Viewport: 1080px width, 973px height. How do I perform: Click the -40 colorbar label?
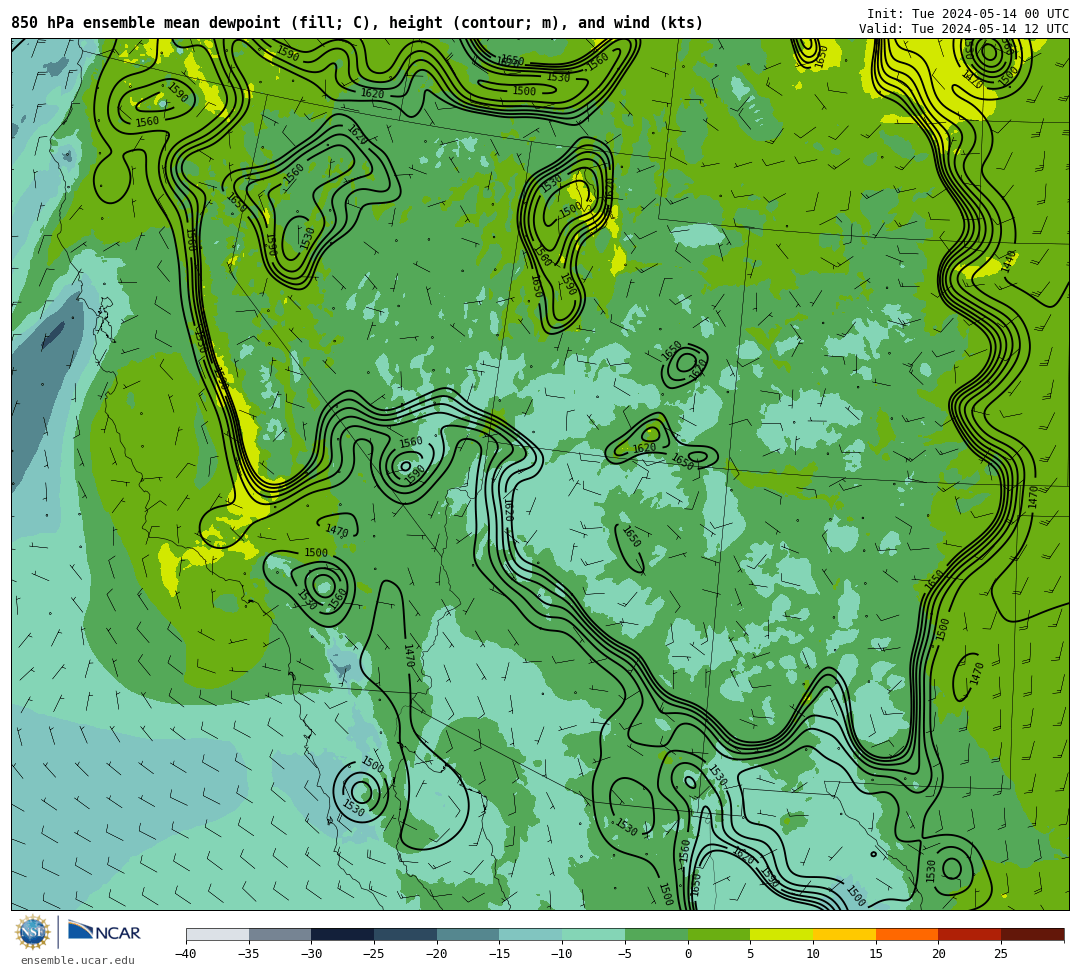[185, 954]
